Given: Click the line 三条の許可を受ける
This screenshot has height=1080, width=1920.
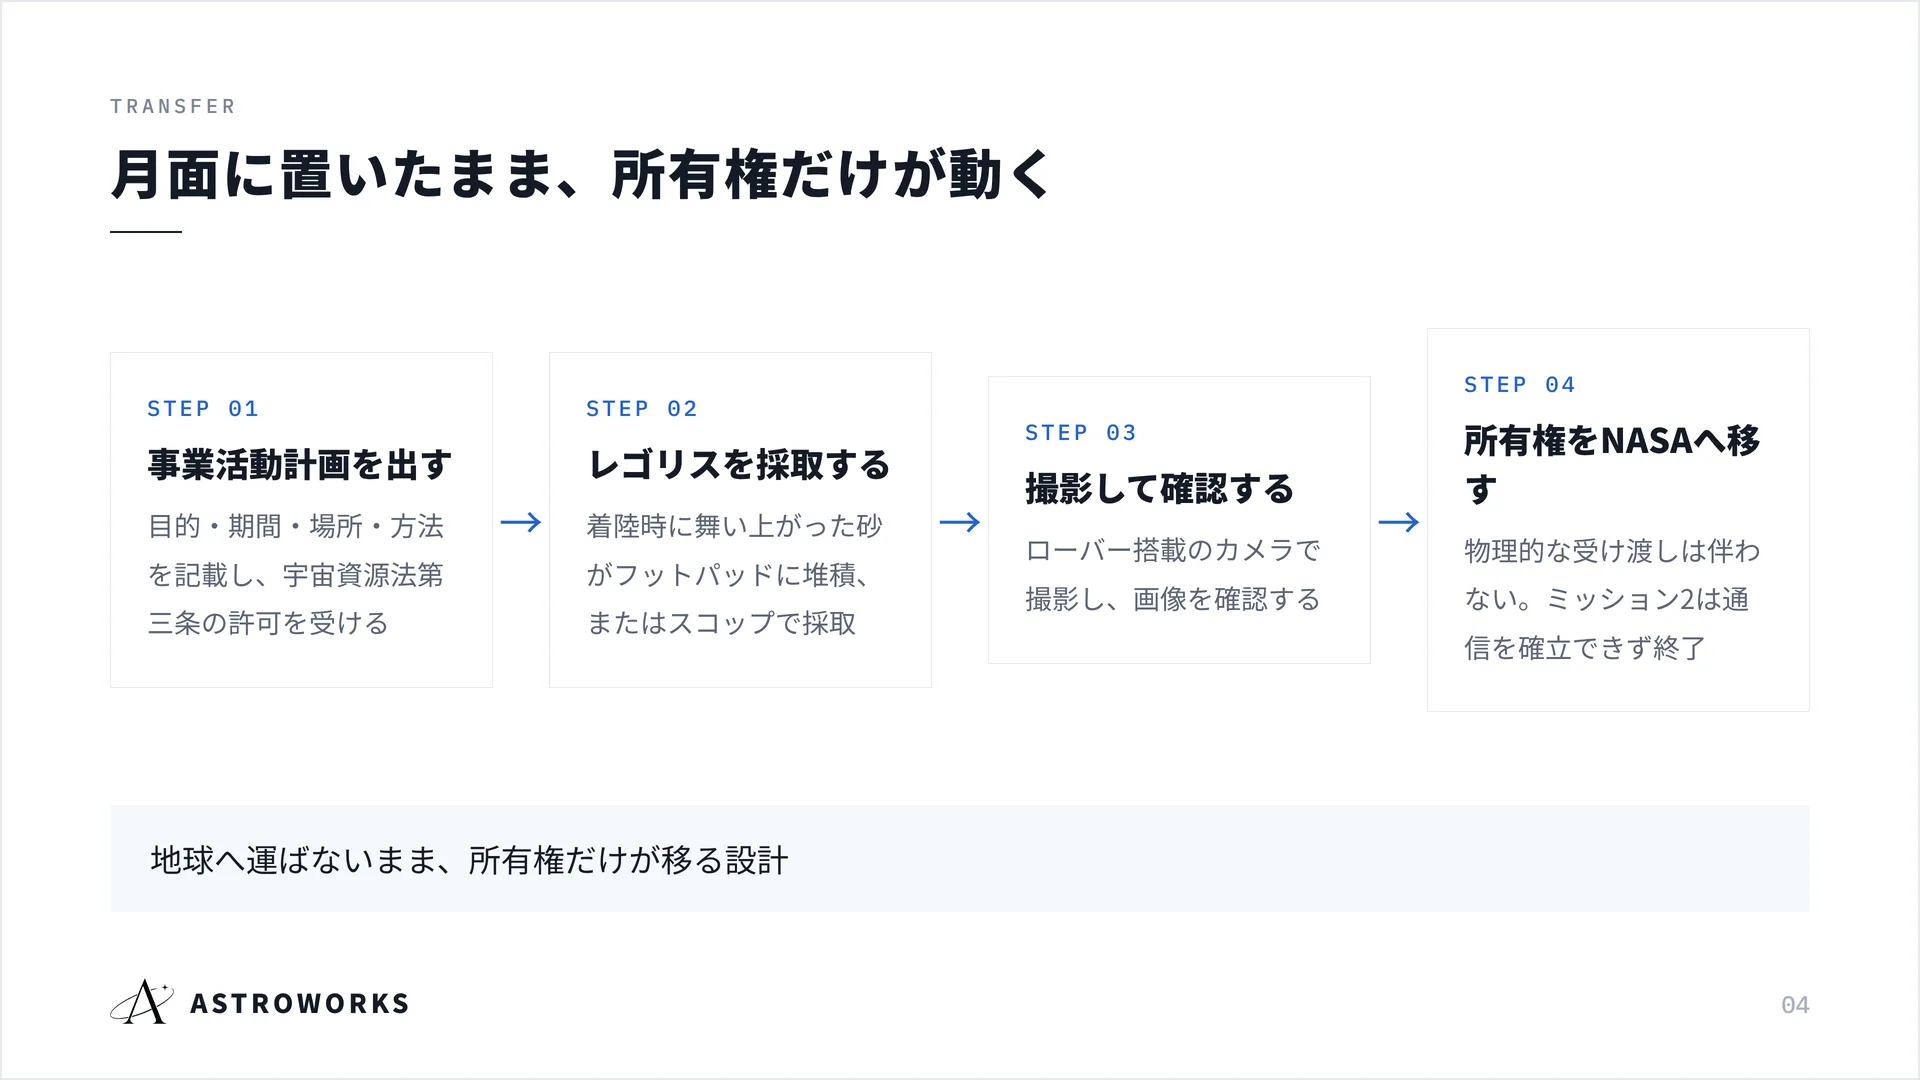Looking at the screenshot, I should [268, 623].
